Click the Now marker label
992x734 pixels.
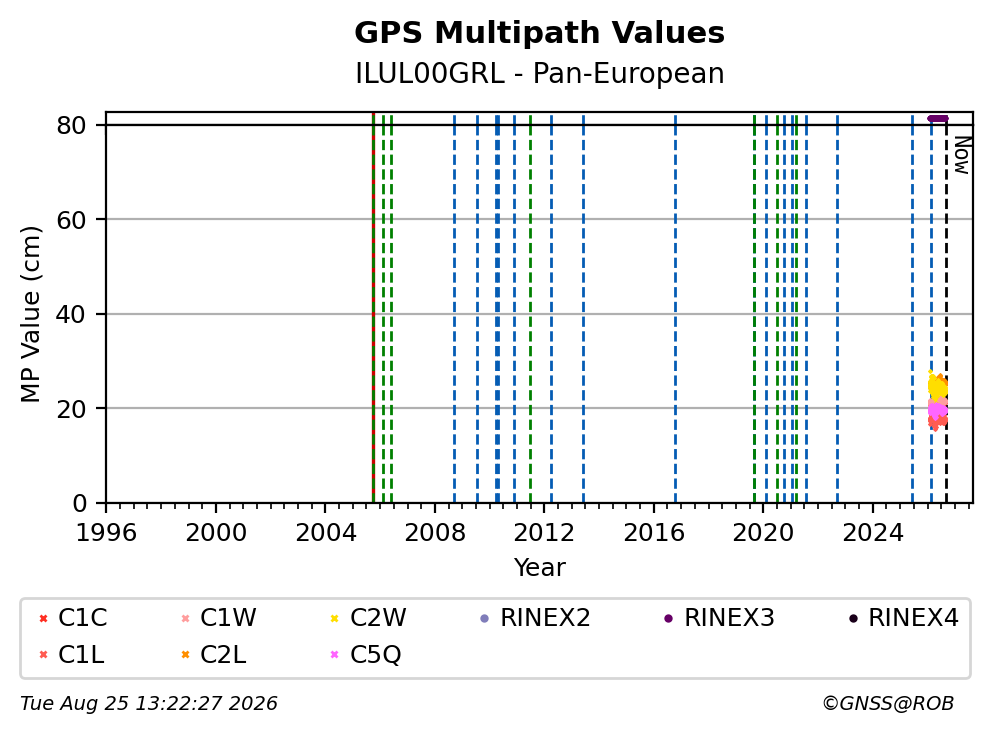click(962, 155)
